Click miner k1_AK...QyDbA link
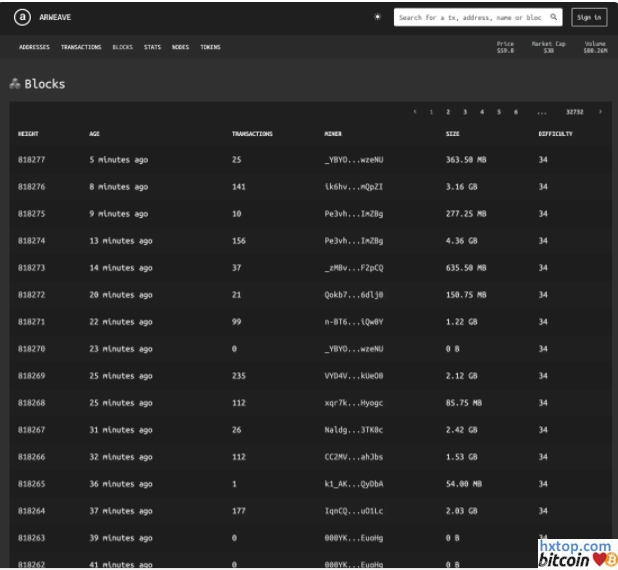The width and height of the screenshot is (618, 570). tap(353, 484)
